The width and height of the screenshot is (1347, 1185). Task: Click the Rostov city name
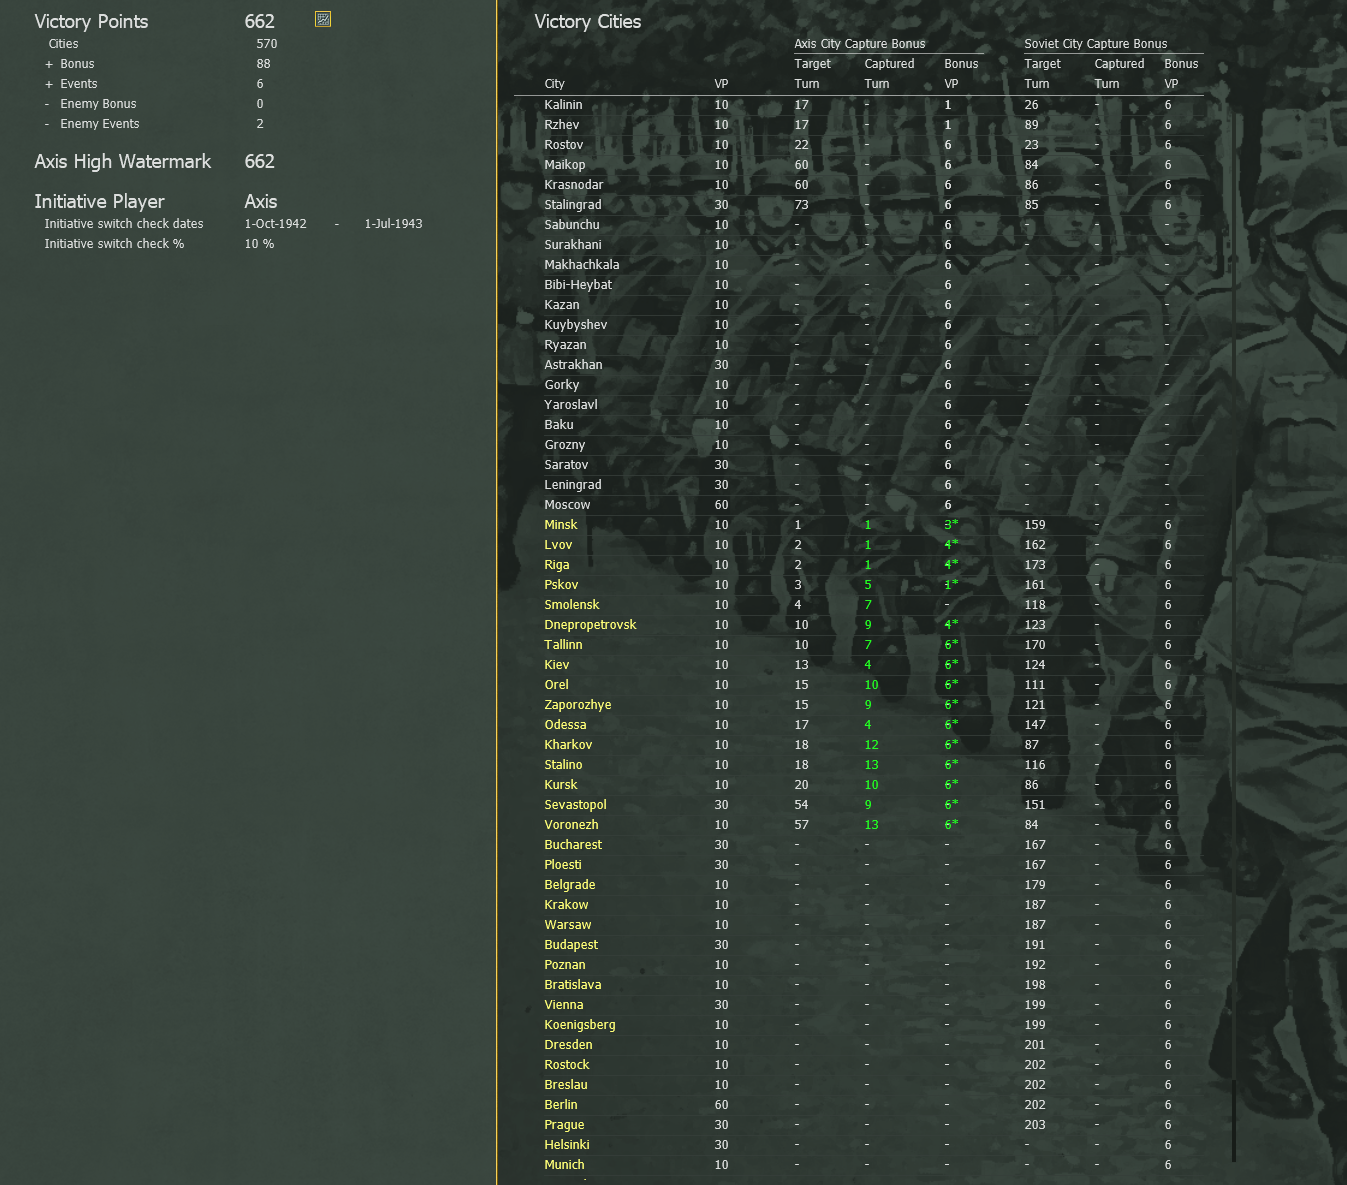click(x=564, y=145)
